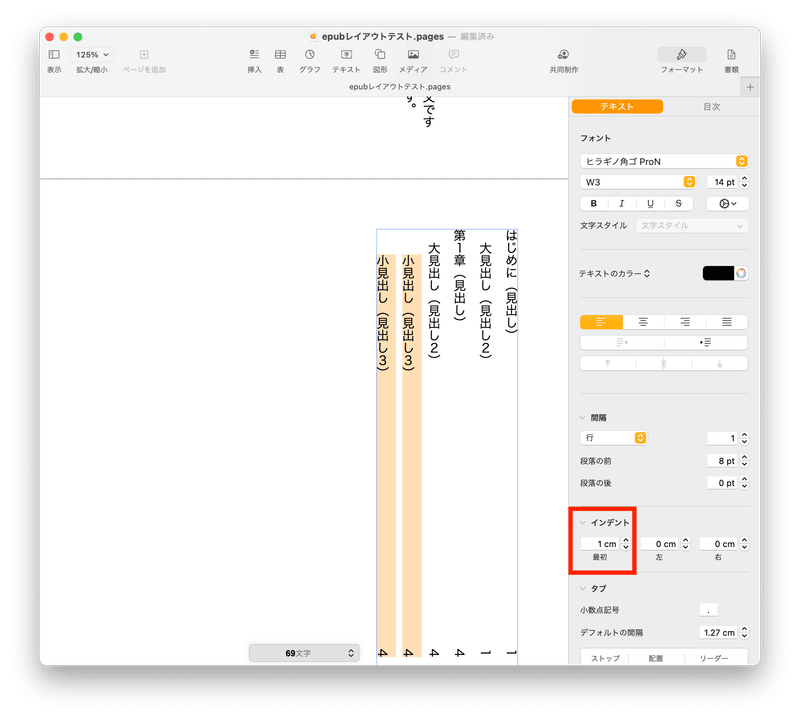Align text center
The width and height of the screenshot is (800, 718).
(643, 322)
